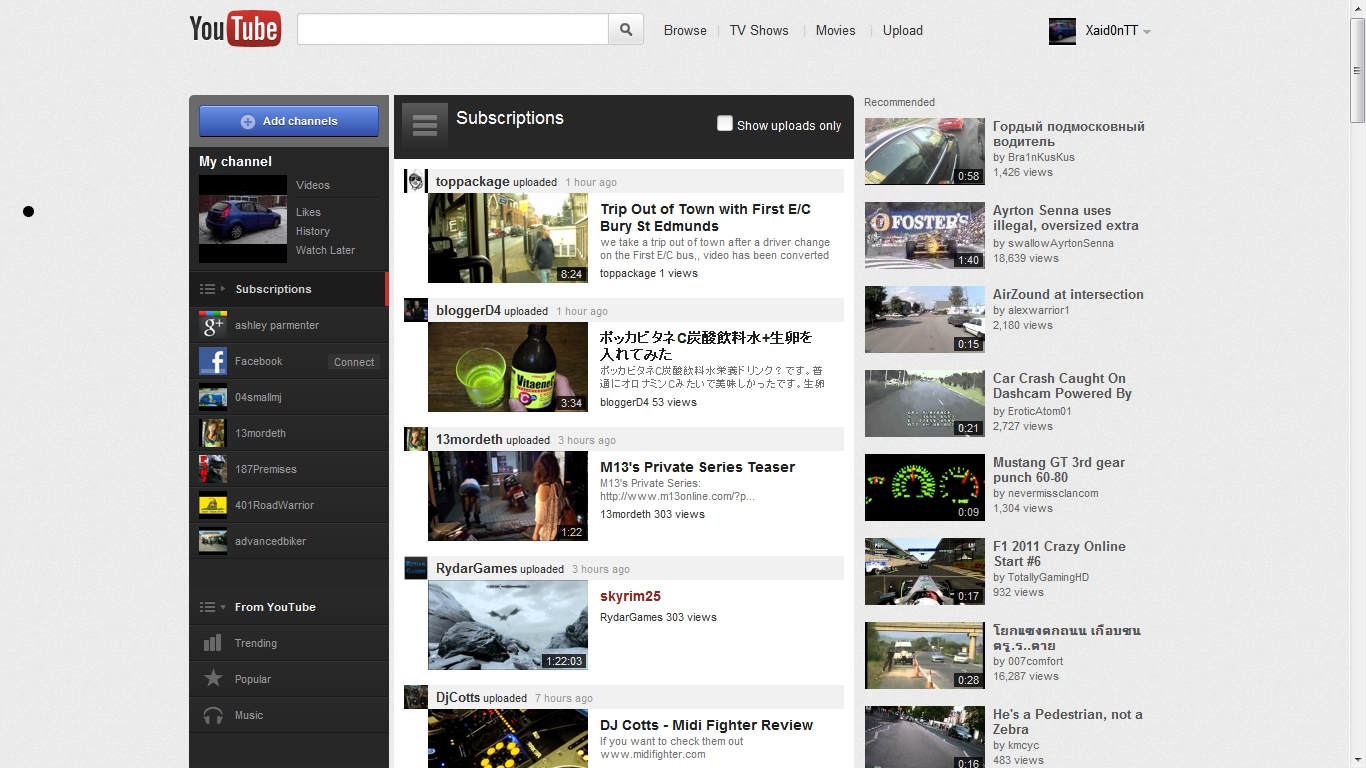The height and width of the screenshot is (768, 1366).
Task: Click the search magnifier button
Action: [626, 30]
